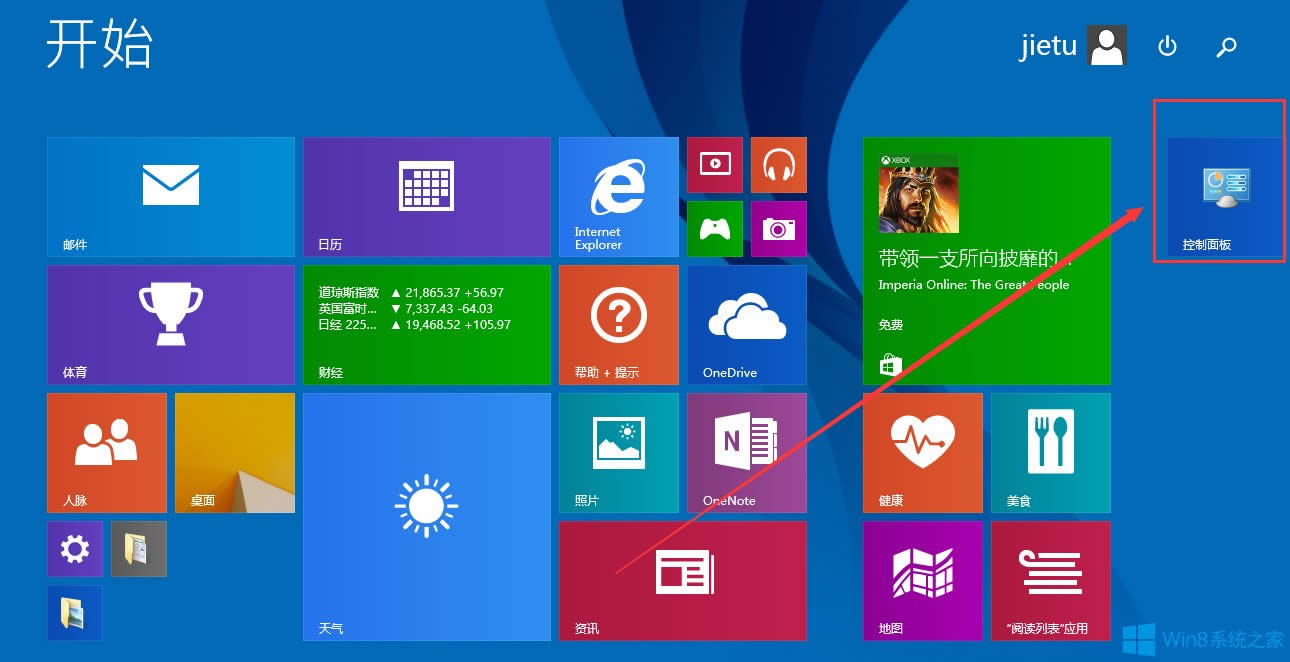Launch the Camera app
The height and width of the screenshot is (662, 1290).
(x=778, y=228)
